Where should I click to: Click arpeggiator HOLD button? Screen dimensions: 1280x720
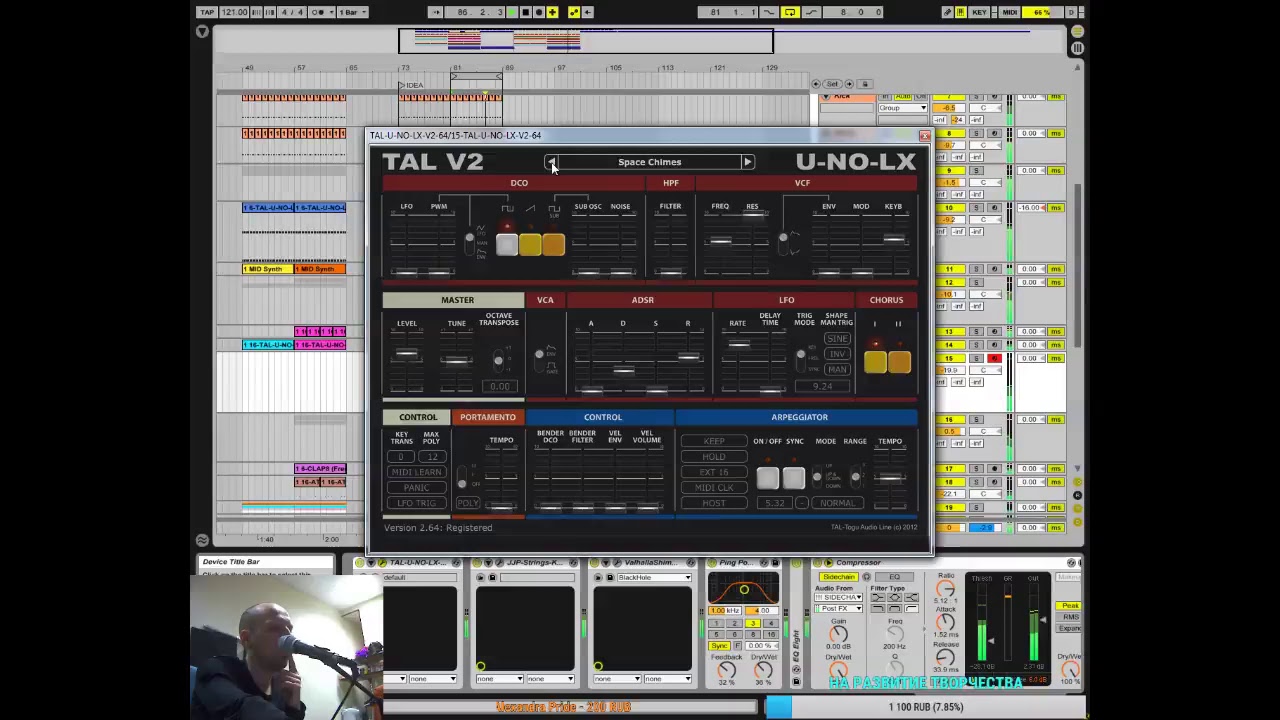coord(714,457)
